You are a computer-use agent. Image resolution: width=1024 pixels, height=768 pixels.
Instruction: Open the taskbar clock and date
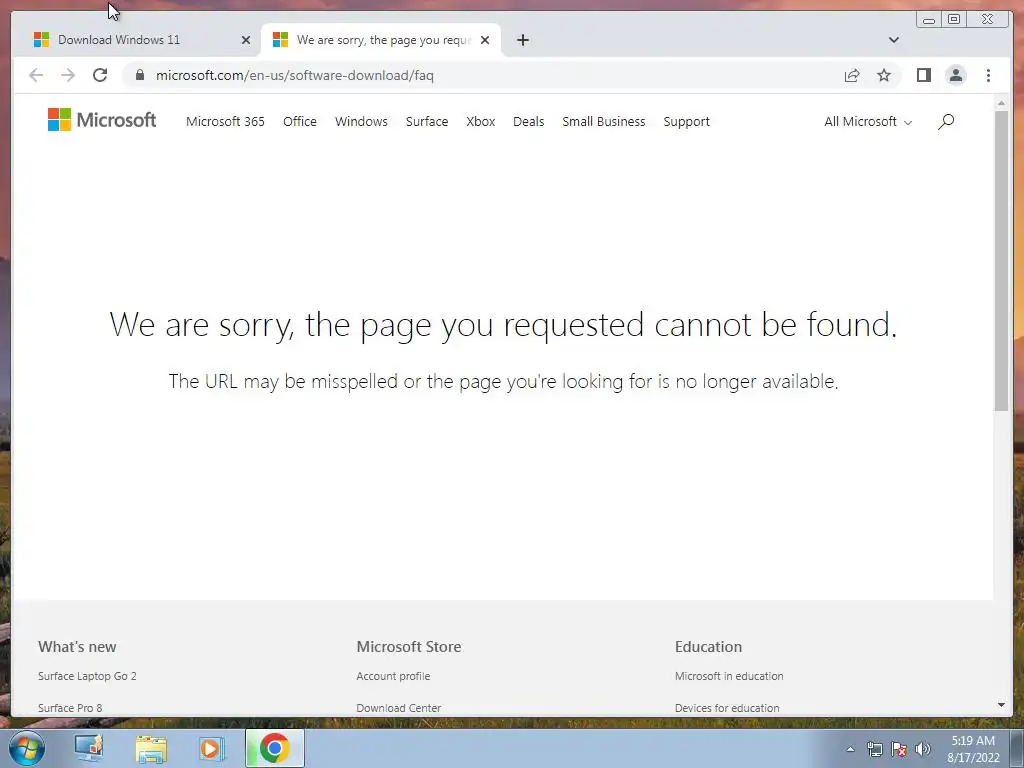[x=973, y=749]
